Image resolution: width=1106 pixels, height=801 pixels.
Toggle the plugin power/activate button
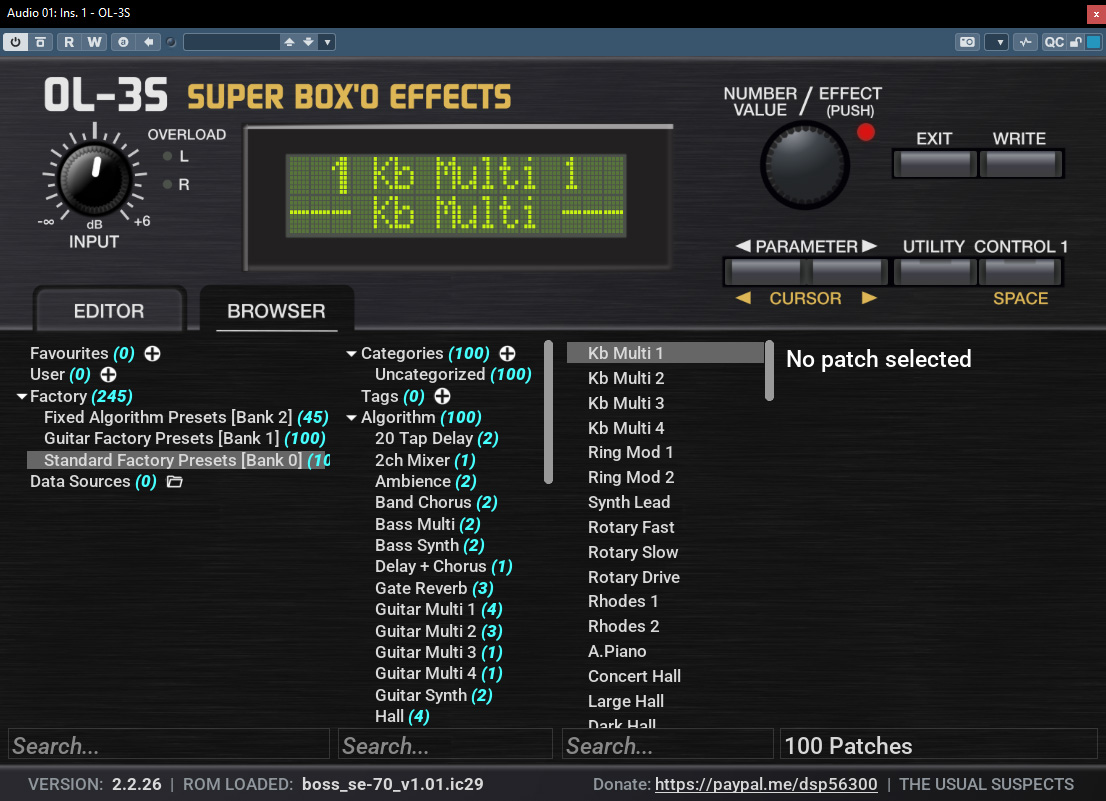(x=16, y=42)
